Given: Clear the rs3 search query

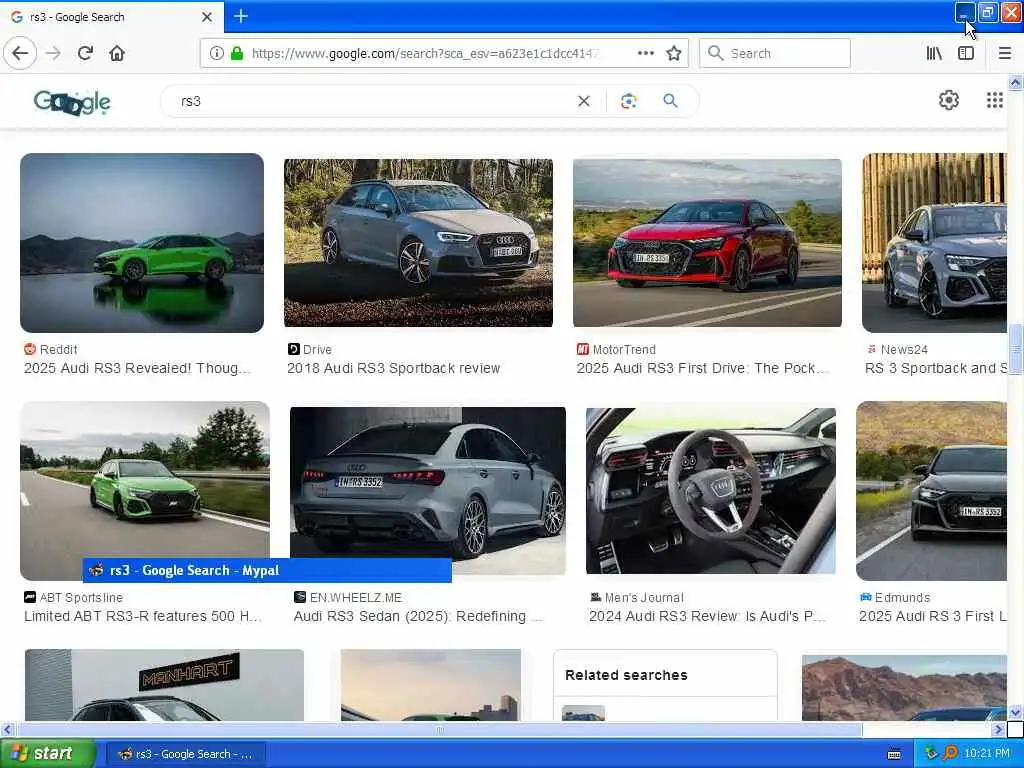Looking at the screenshot, I should (x=584, y=101).
